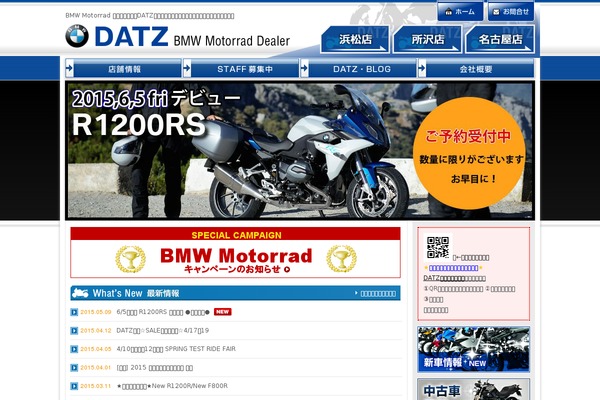
Task: Click the motorcycle icon beside What's New
Action: (80, 293)
